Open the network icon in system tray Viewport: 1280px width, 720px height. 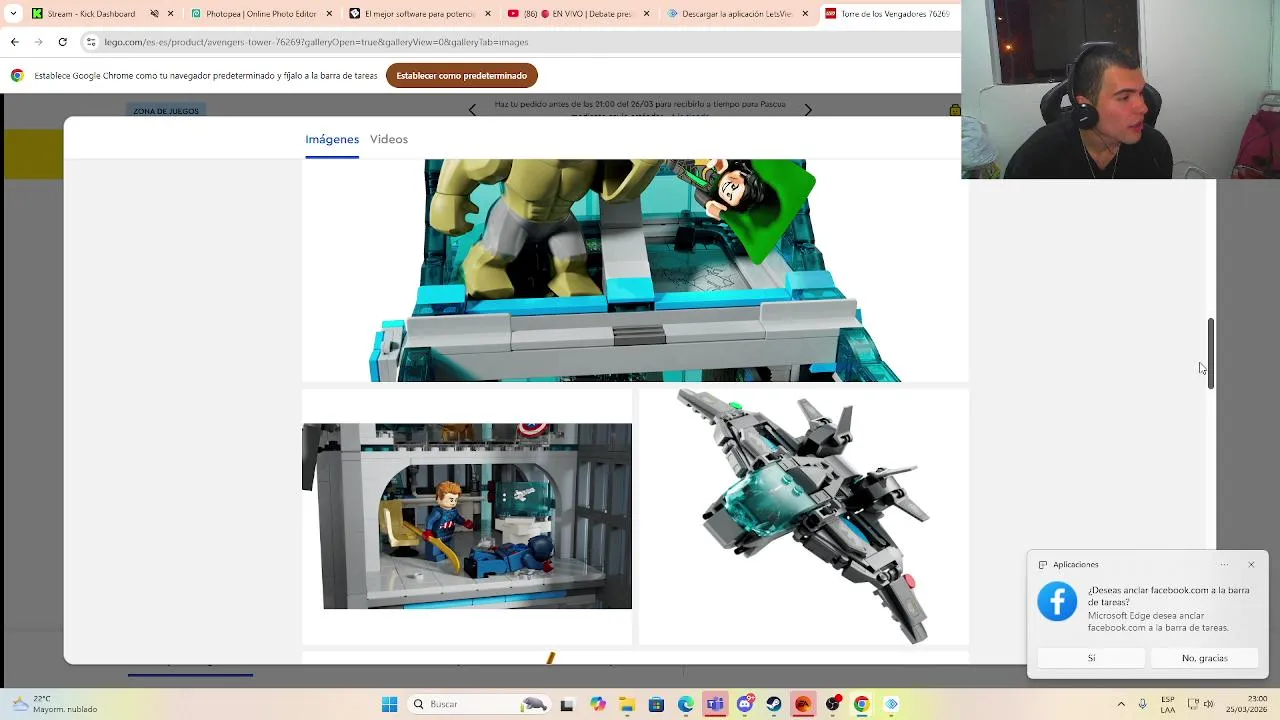click(1192, 704)
